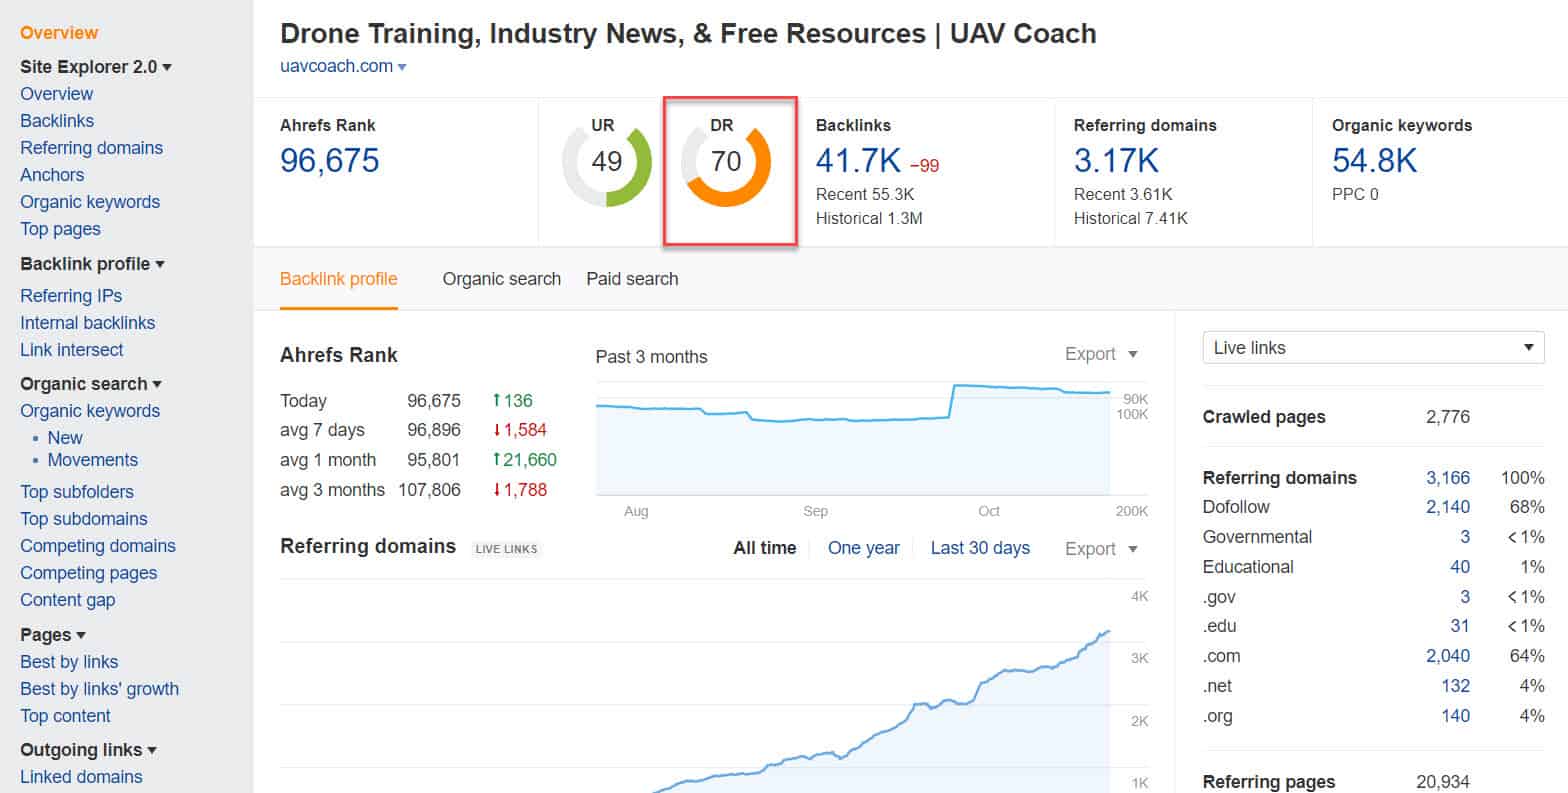Select the Backlink profile tab
This screenshot has width=1568, height=793.
(338, 279)
